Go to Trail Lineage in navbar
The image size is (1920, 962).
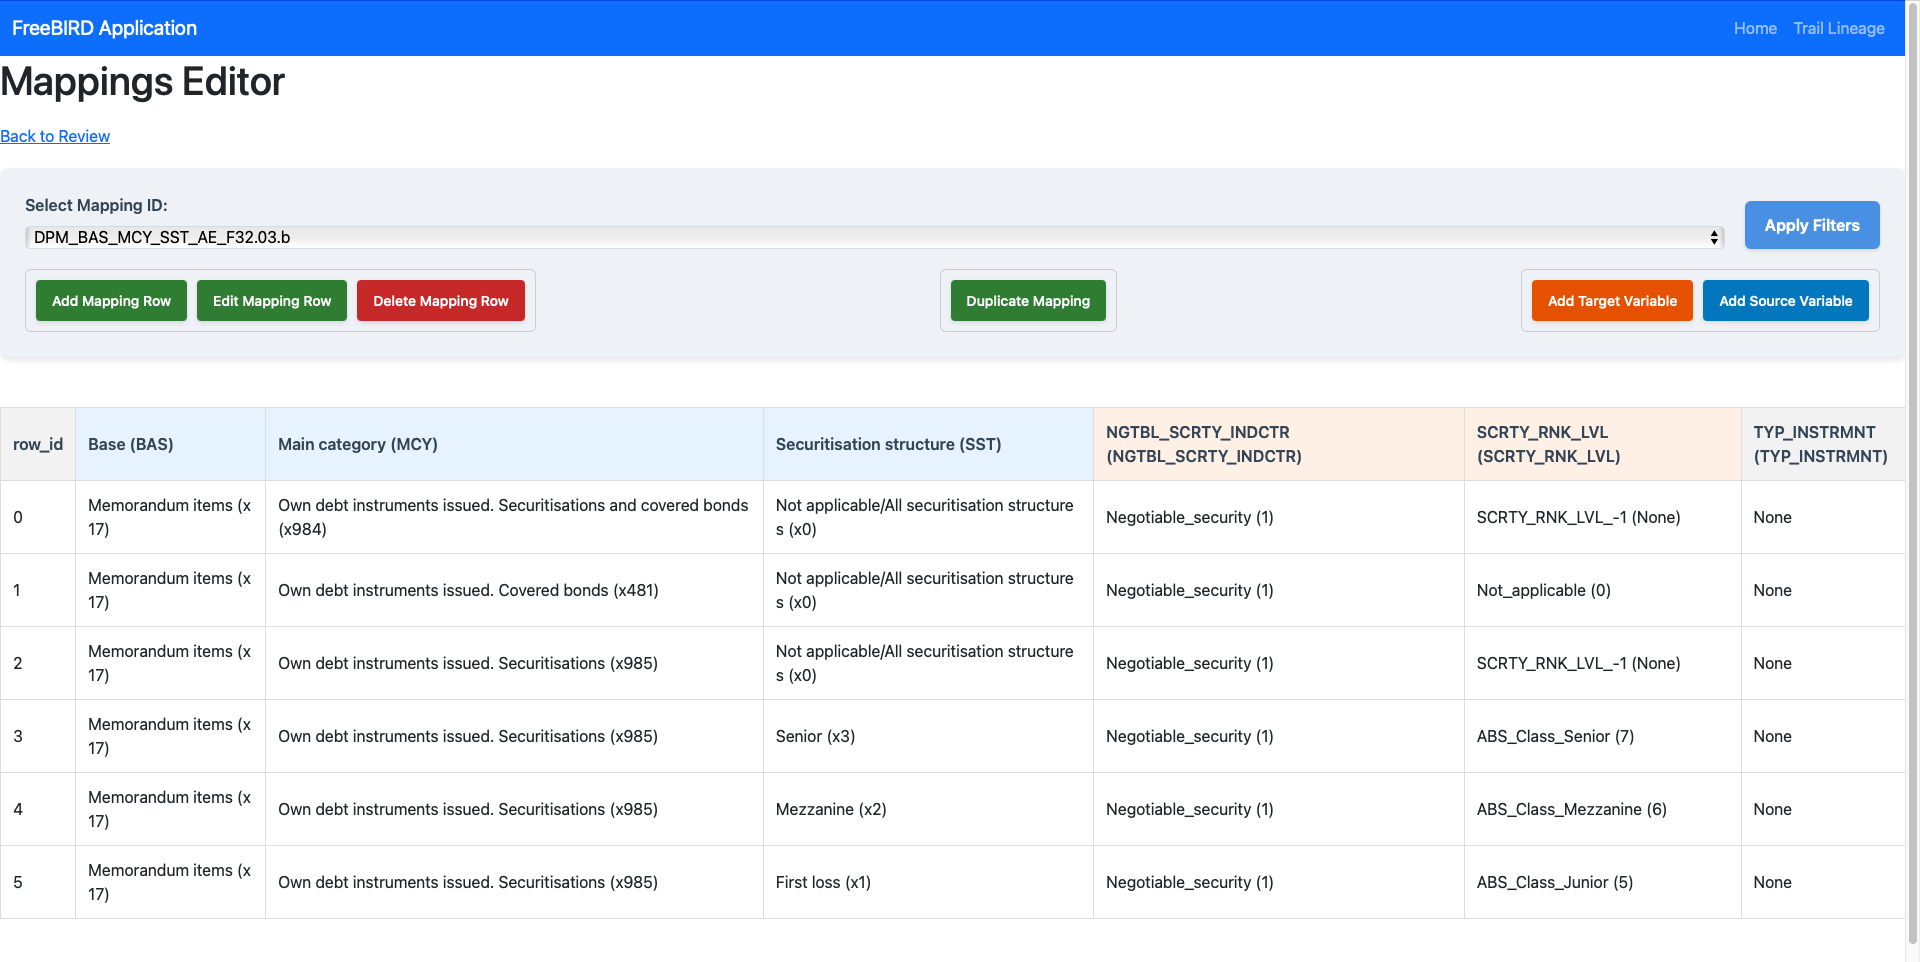point(1838,29)
